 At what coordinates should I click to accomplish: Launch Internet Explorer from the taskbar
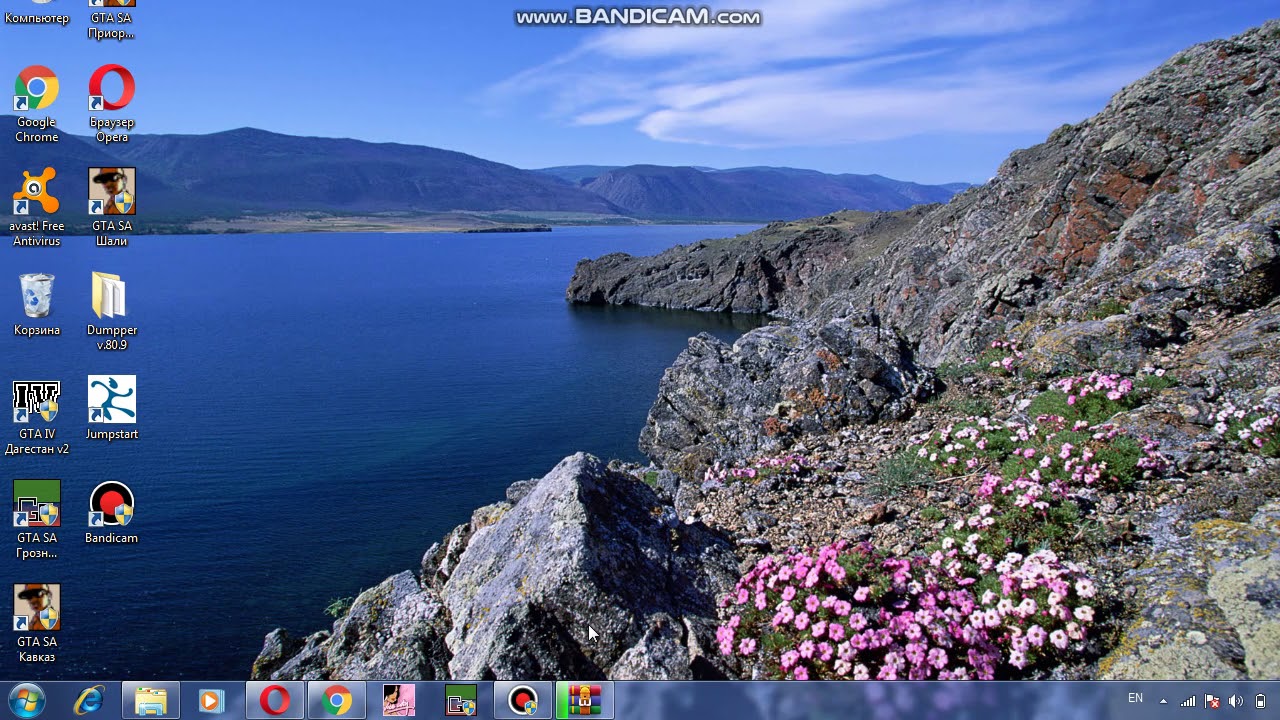tap(89, 701)
